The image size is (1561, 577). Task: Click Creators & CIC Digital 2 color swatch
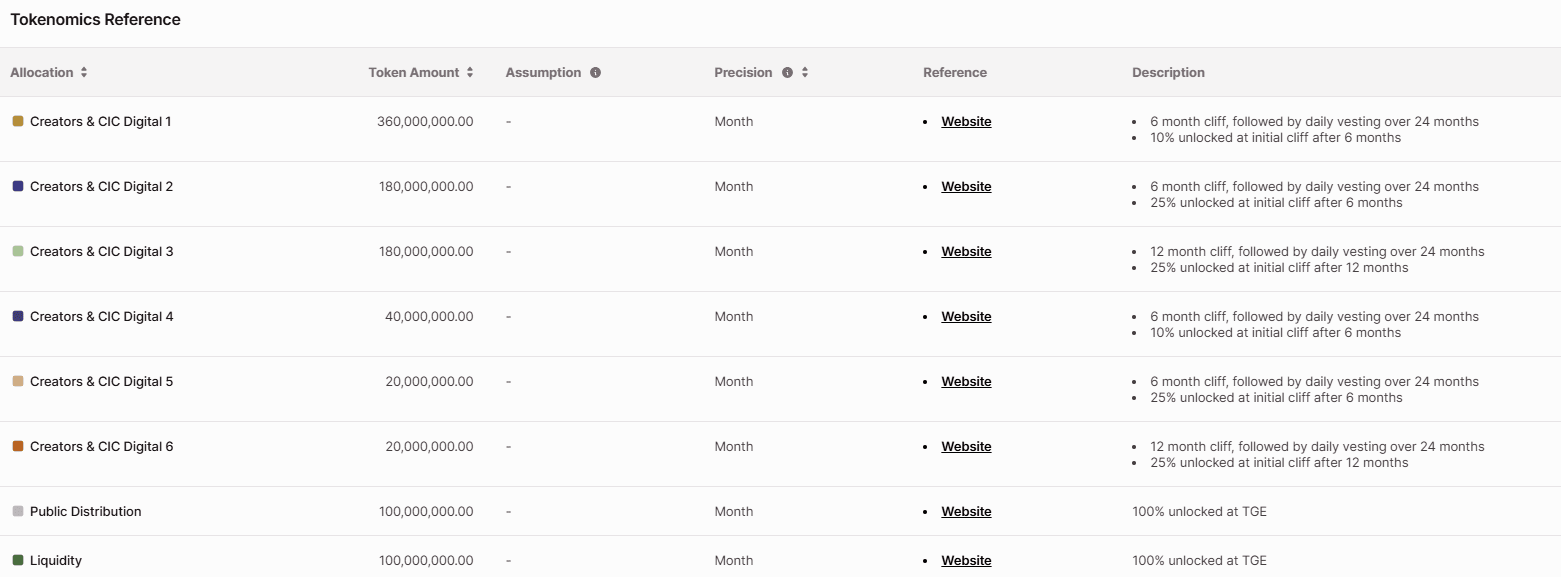tap(18, 186)
